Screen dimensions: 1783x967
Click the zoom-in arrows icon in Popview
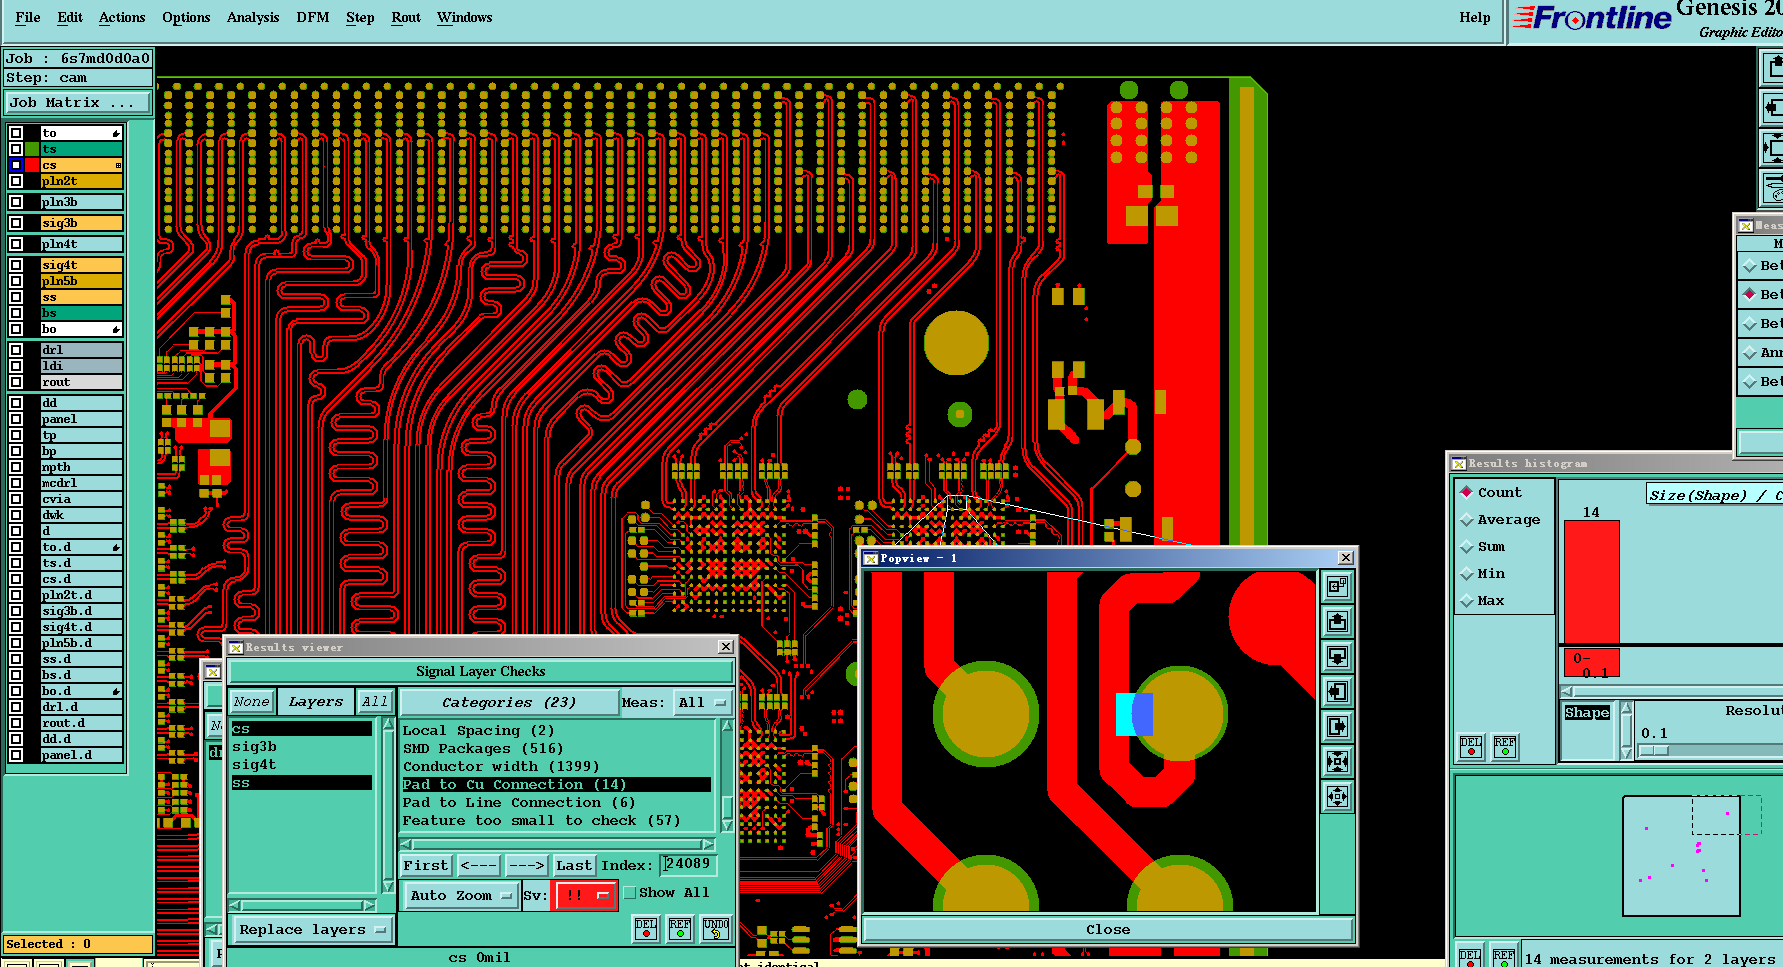(x=1337, y=761)
